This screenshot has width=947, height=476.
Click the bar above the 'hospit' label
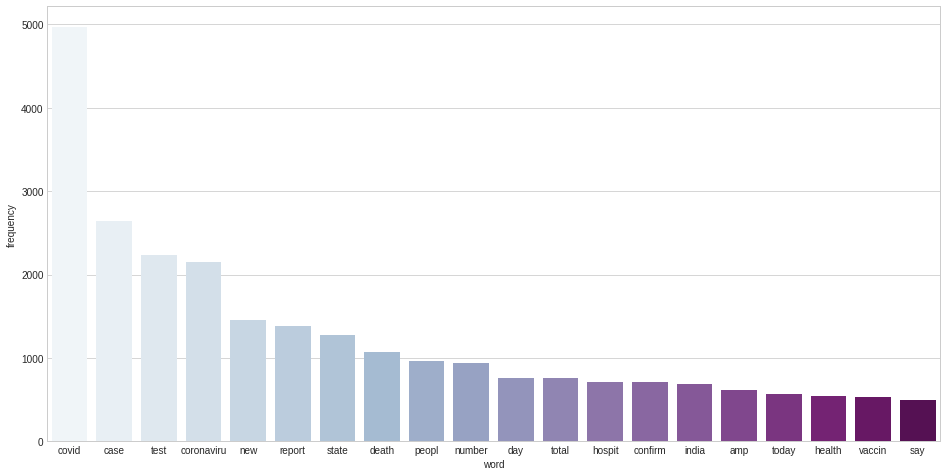click(x=605, y=412)
